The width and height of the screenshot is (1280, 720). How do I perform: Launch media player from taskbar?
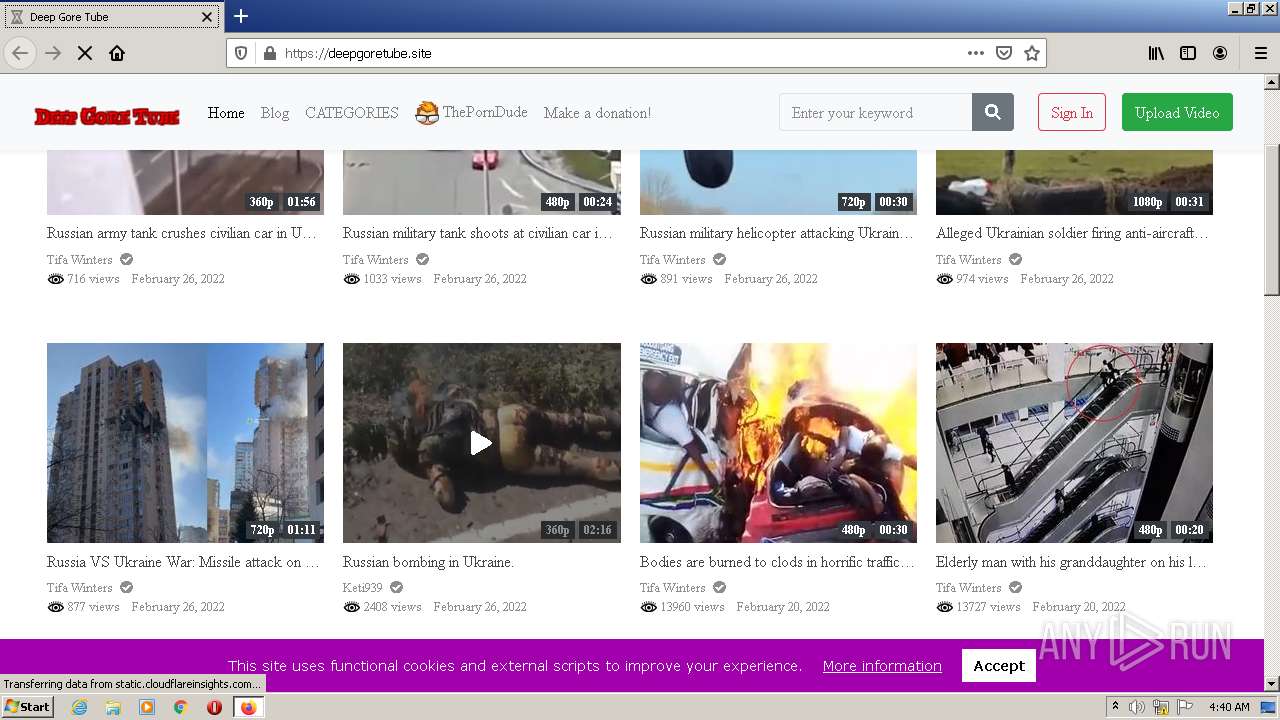coord(147,707)
